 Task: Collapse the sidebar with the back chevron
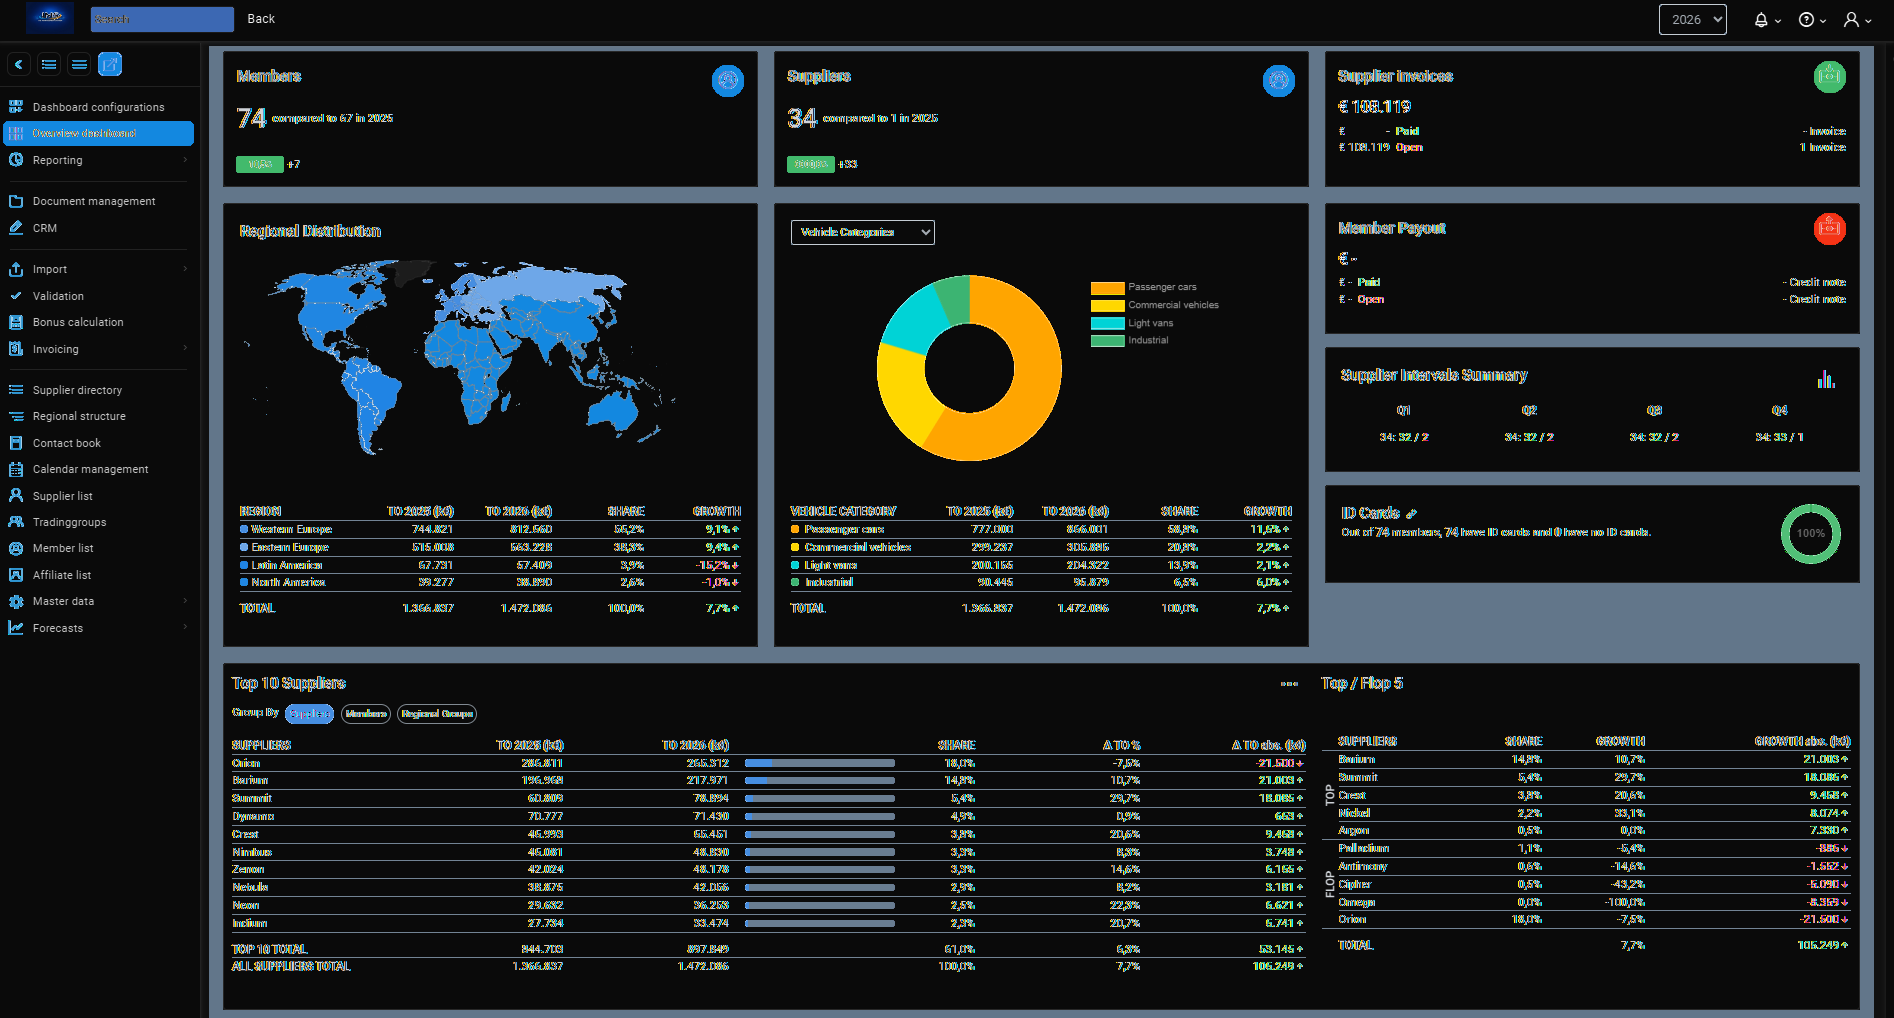(19, 64)
